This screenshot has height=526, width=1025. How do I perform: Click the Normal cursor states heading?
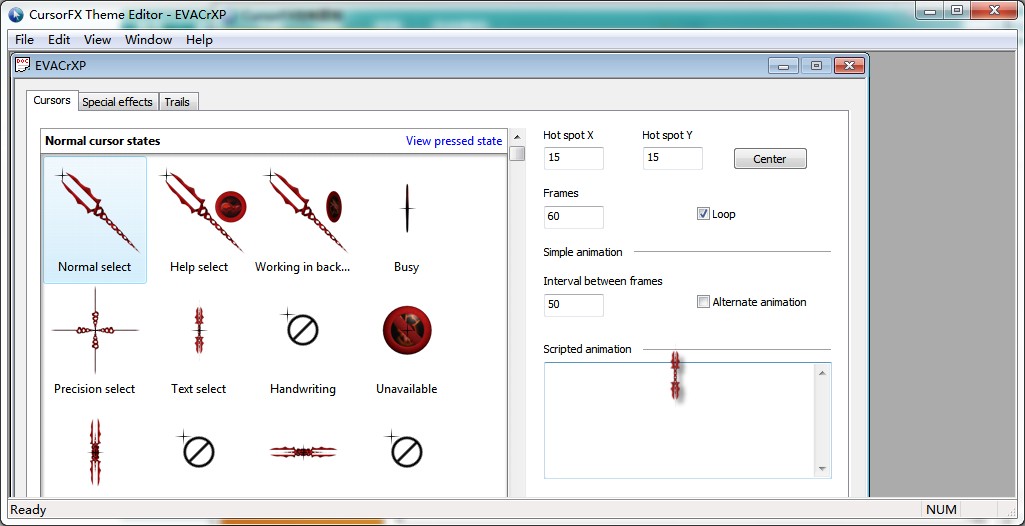[x=103, y=140]
